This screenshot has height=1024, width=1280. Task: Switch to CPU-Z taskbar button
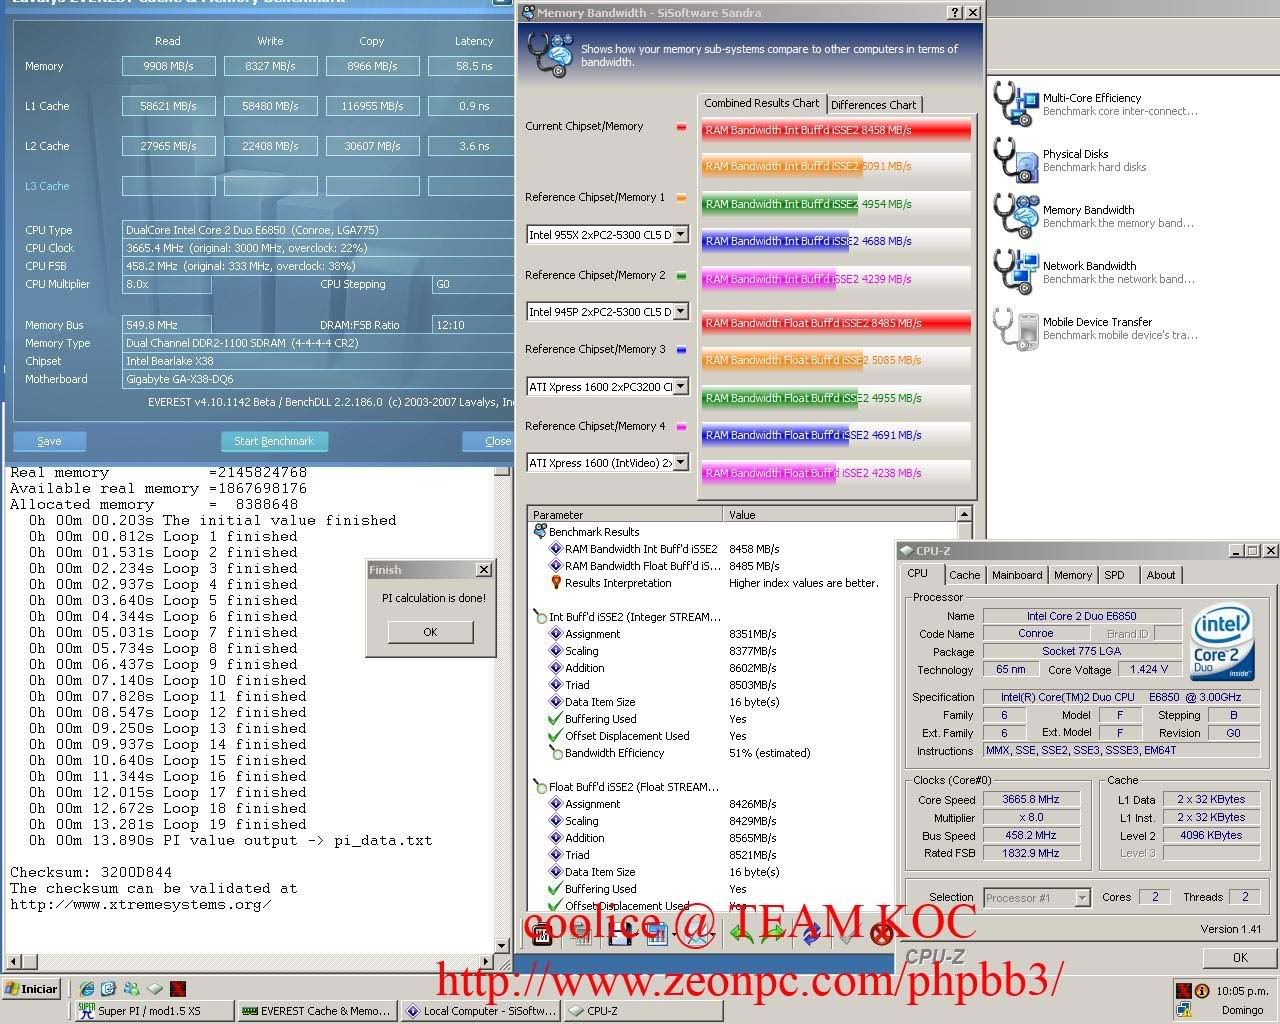[x=644, y=1011]
